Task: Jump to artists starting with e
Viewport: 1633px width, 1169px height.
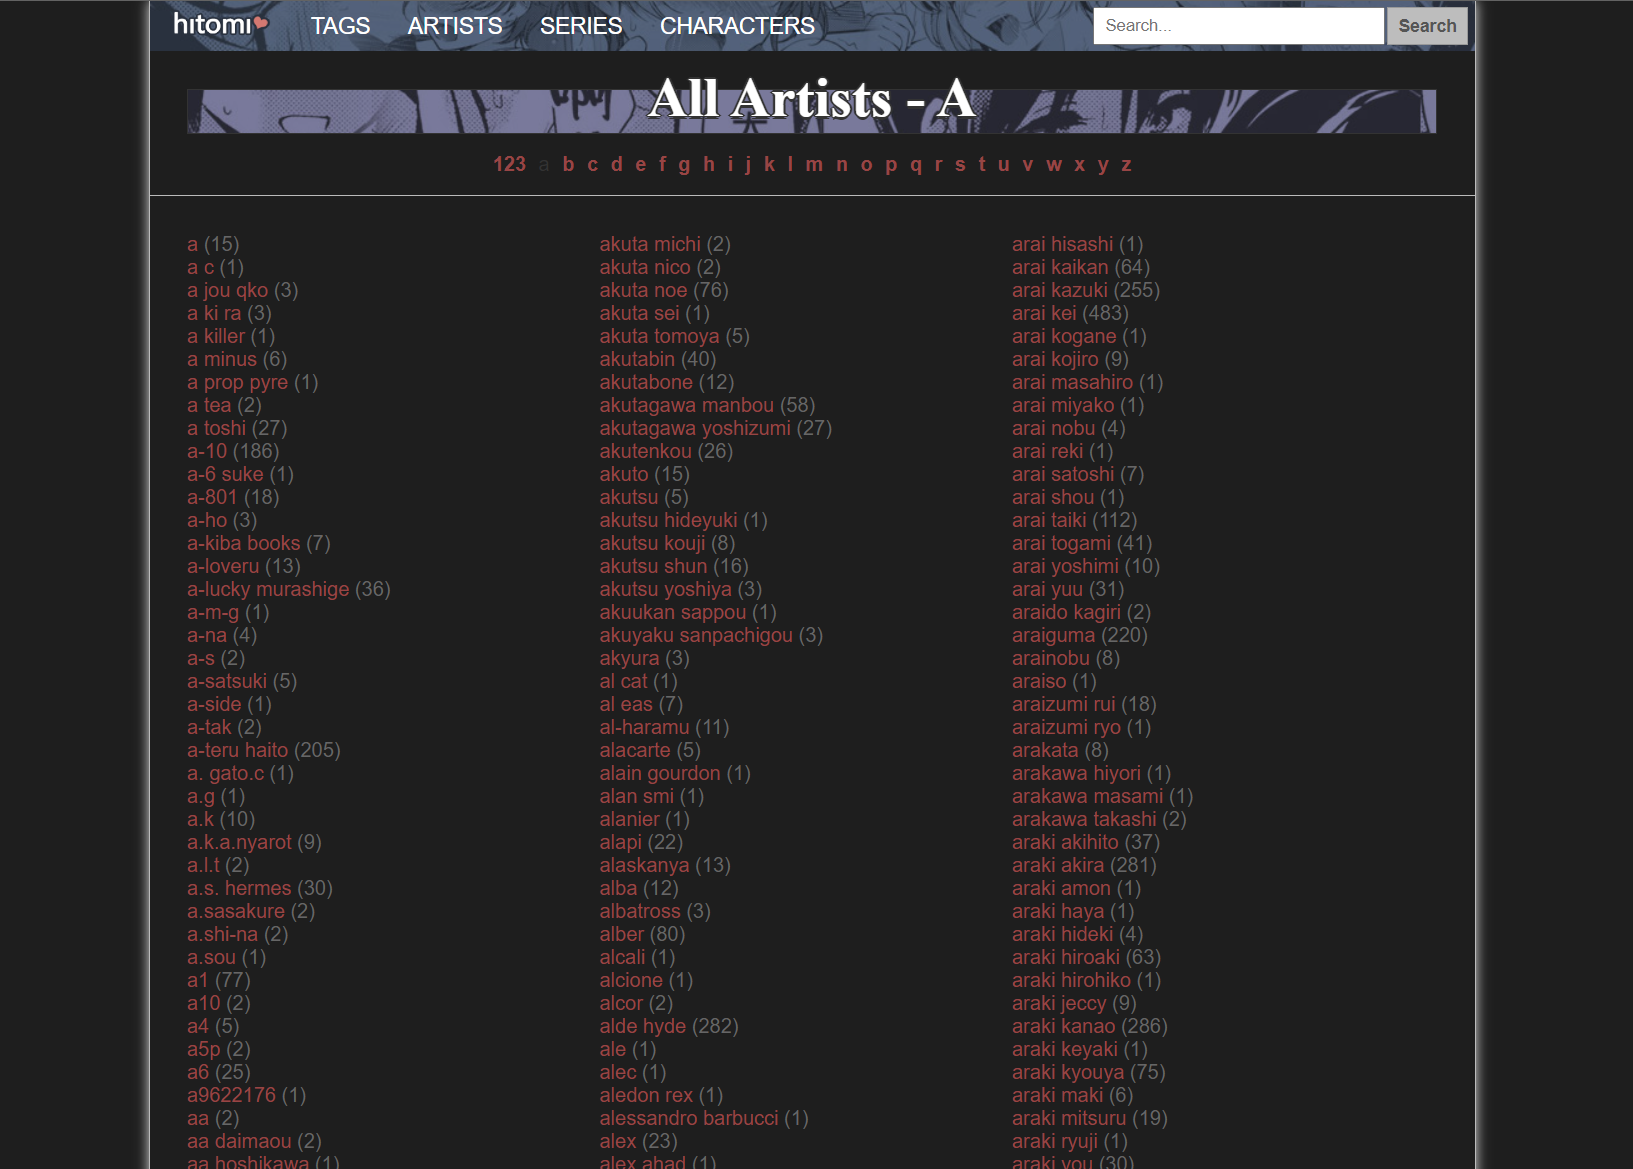Action: (641, 165)
